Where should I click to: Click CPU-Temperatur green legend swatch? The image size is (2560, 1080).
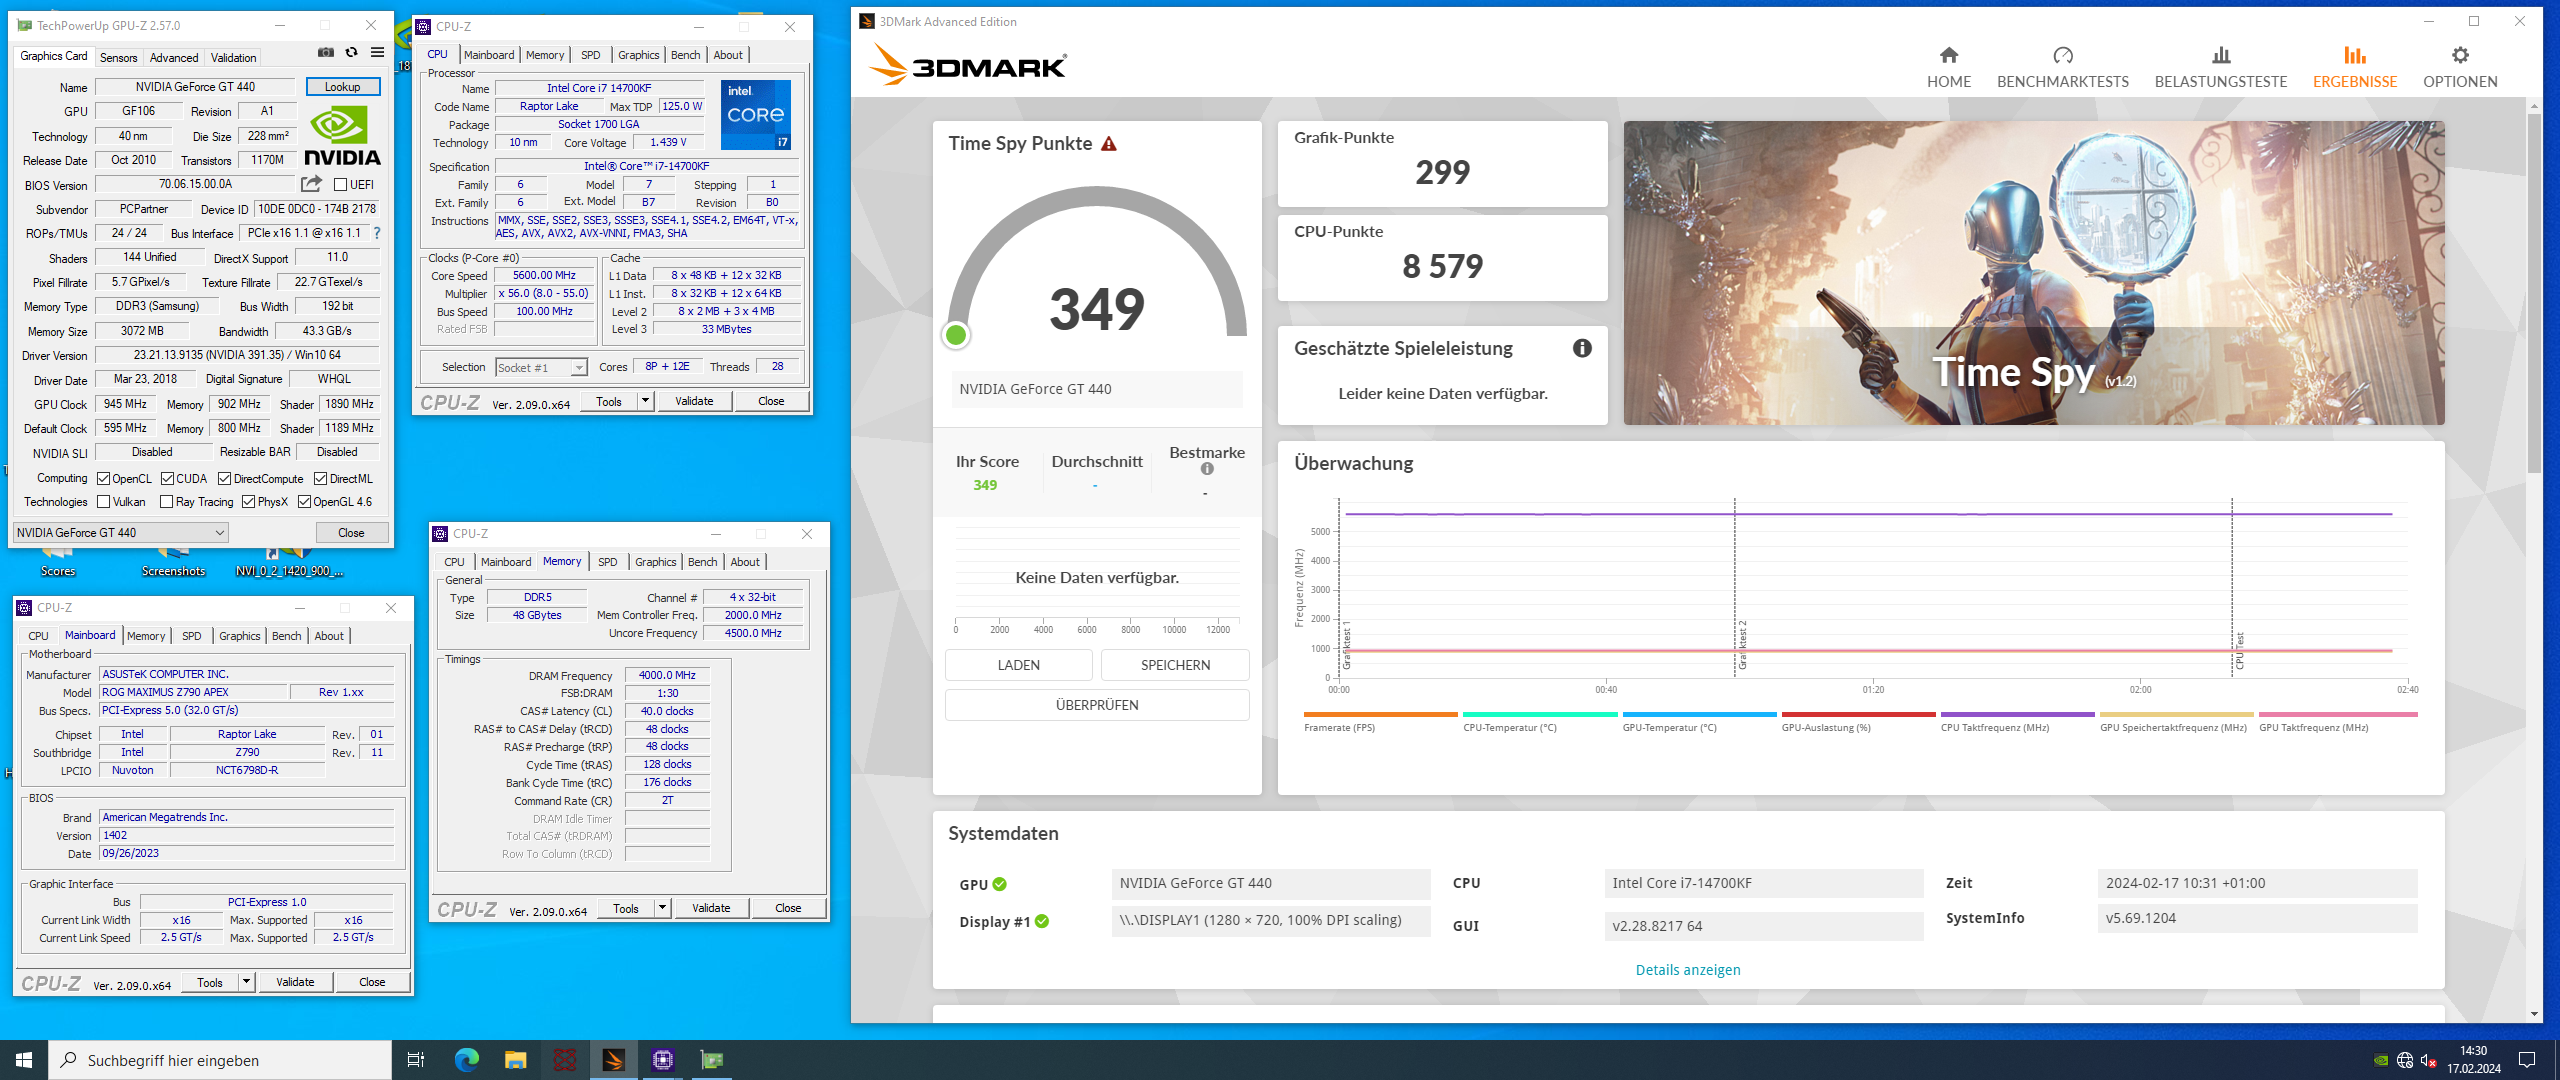(x=1540, y=714)
